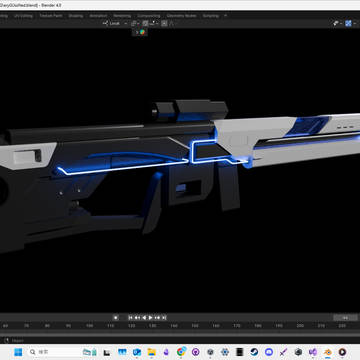The height and width of the screenshot is (360, 360).
Task: Switch to the Texture Paint workspace tab
Action: click(x=51, y=16)
